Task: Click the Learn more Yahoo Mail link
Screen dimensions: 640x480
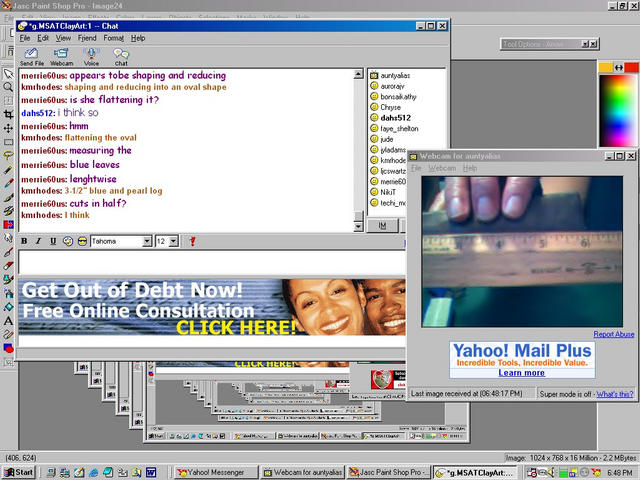Action: click(521, 373)
